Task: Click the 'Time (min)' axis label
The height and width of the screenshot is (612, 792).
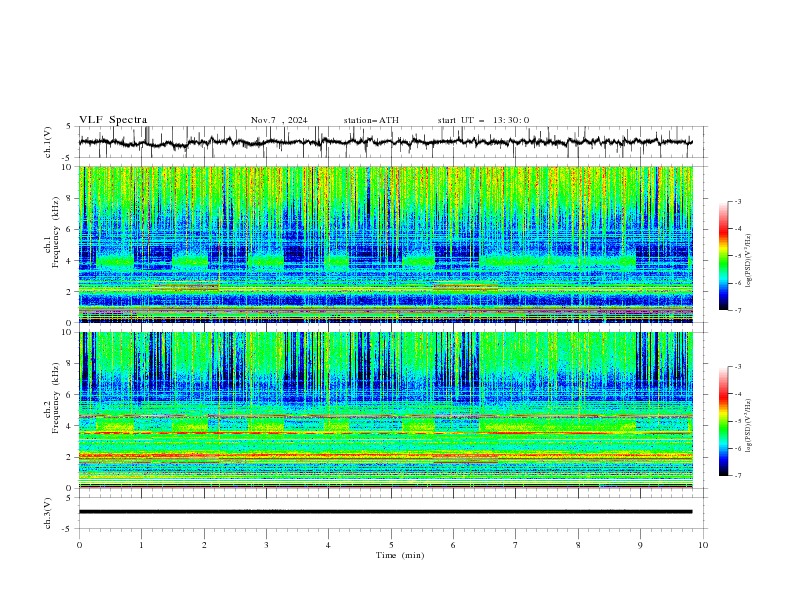Action: [x=400, y=555]
